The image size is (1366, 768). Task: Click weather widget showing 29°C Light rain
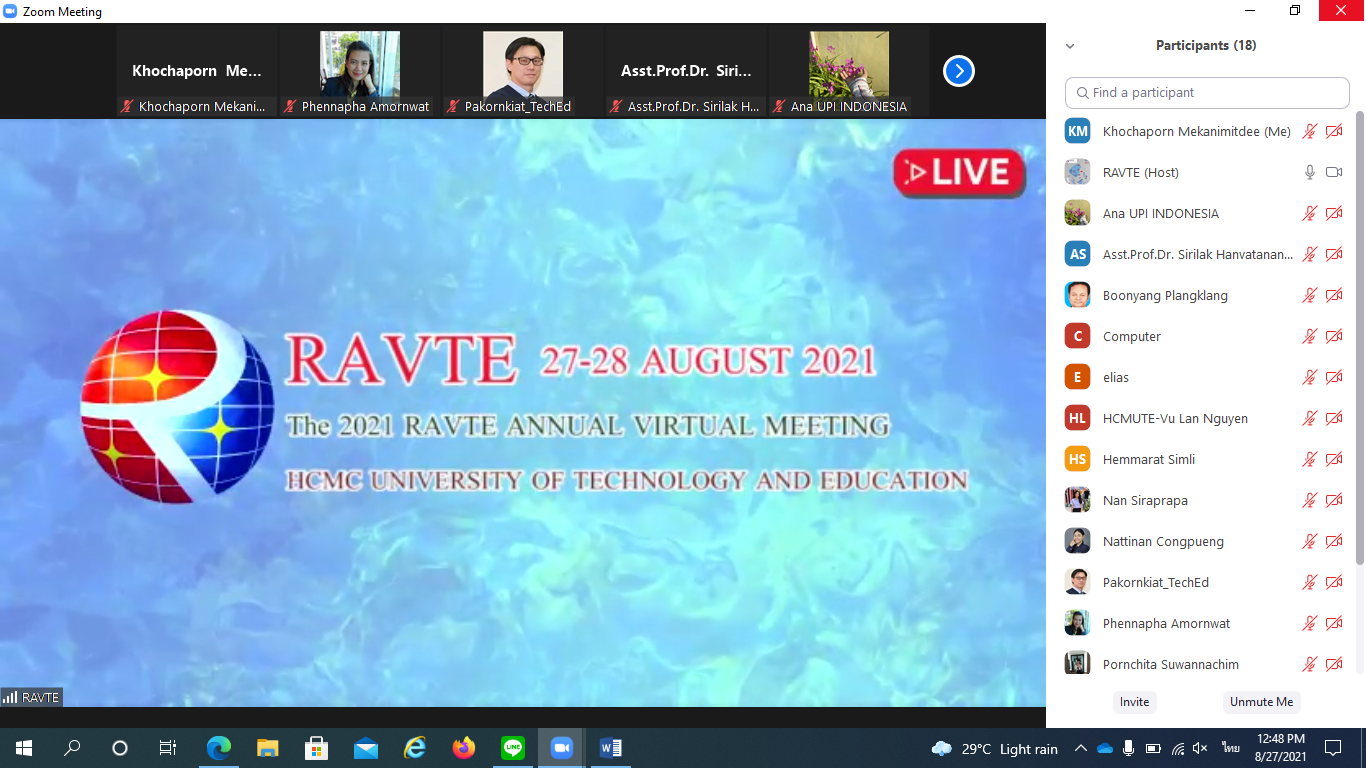coord(994,749)
